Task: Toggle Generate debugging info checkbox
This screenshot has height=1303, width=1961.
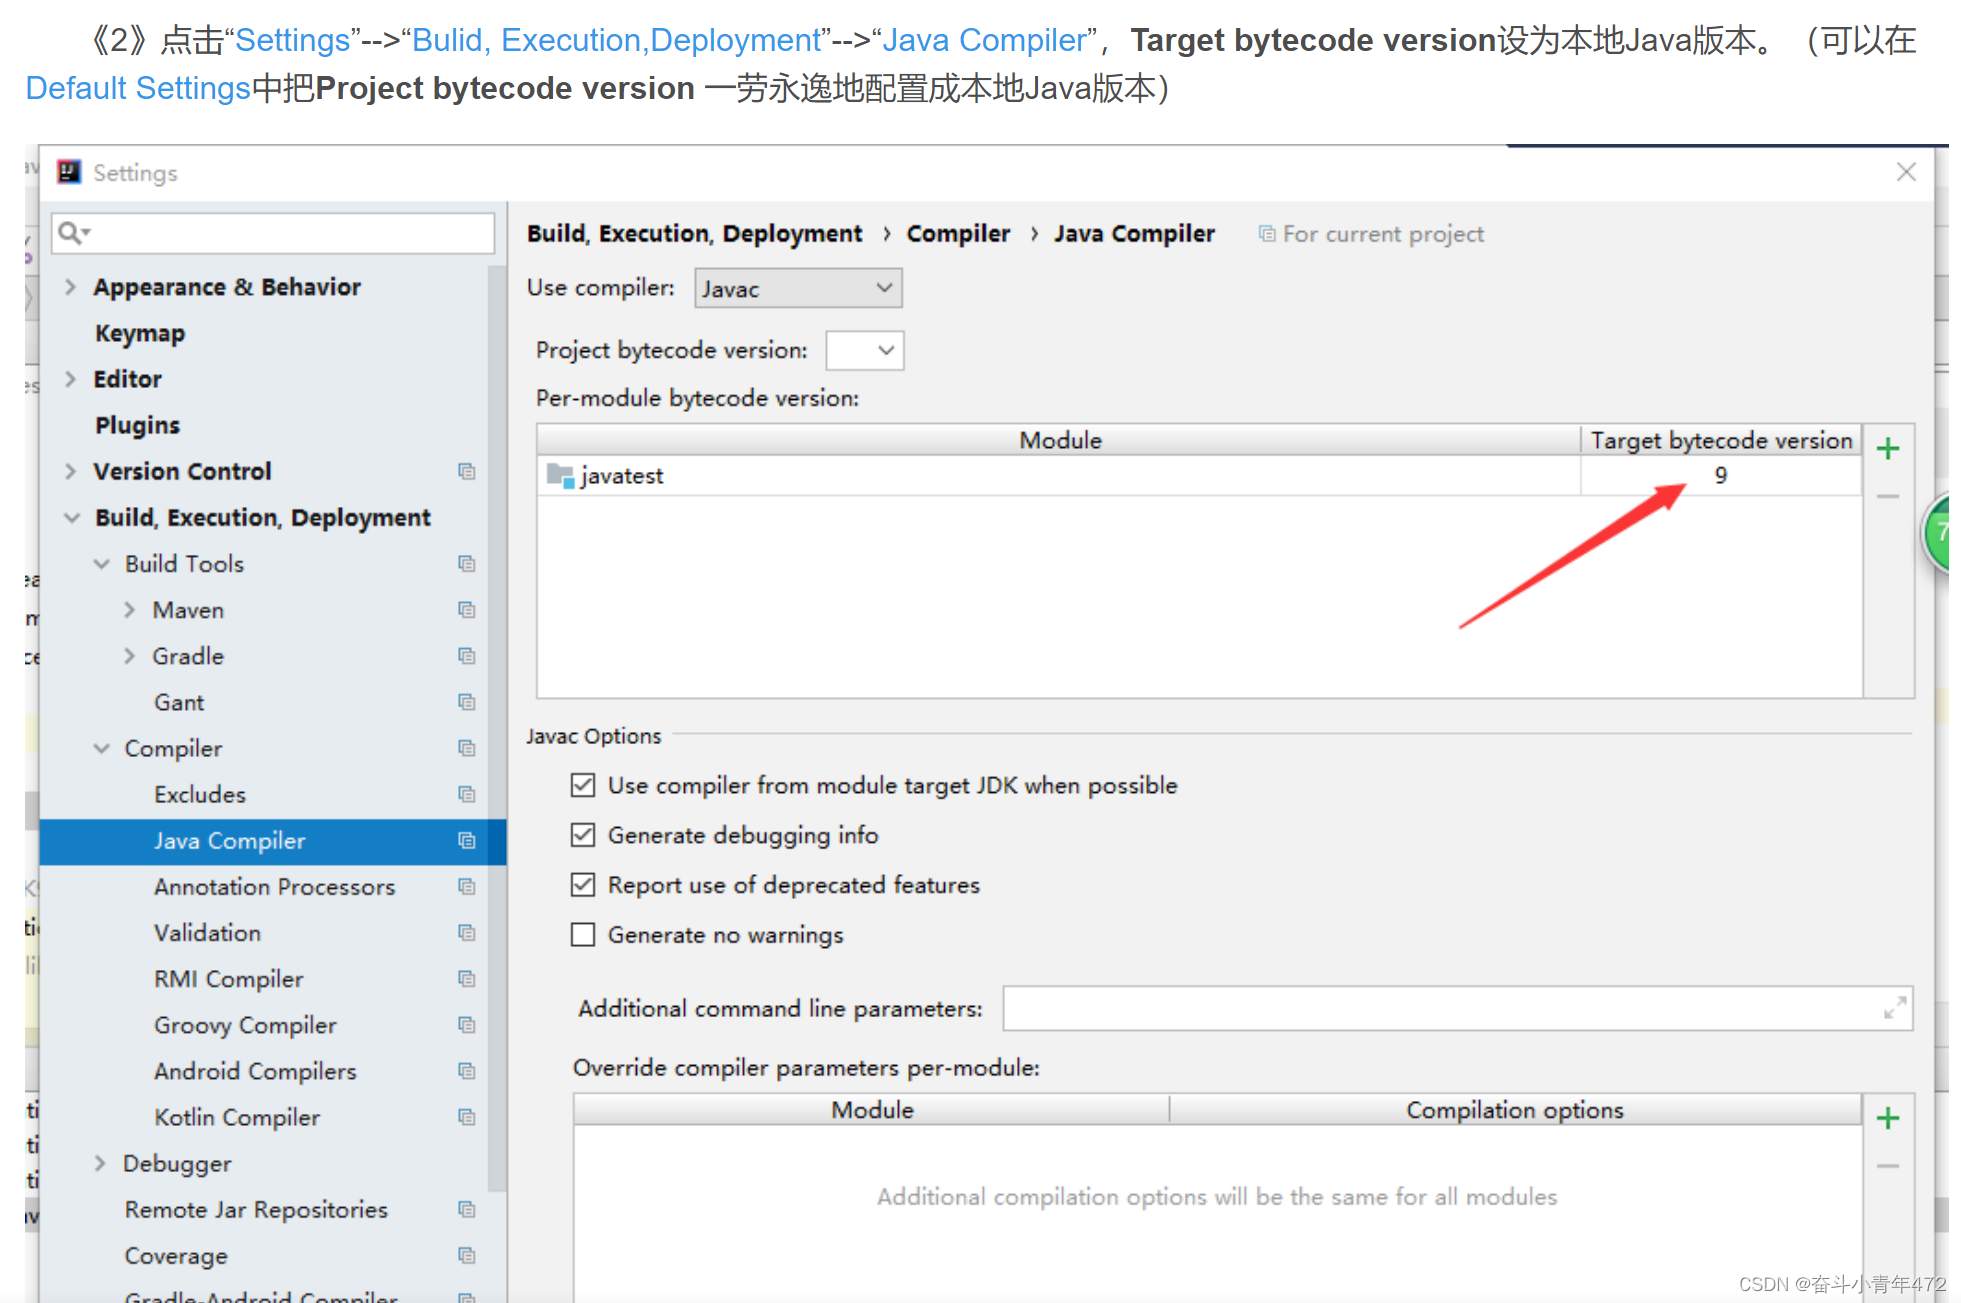Action: point(583,835)
